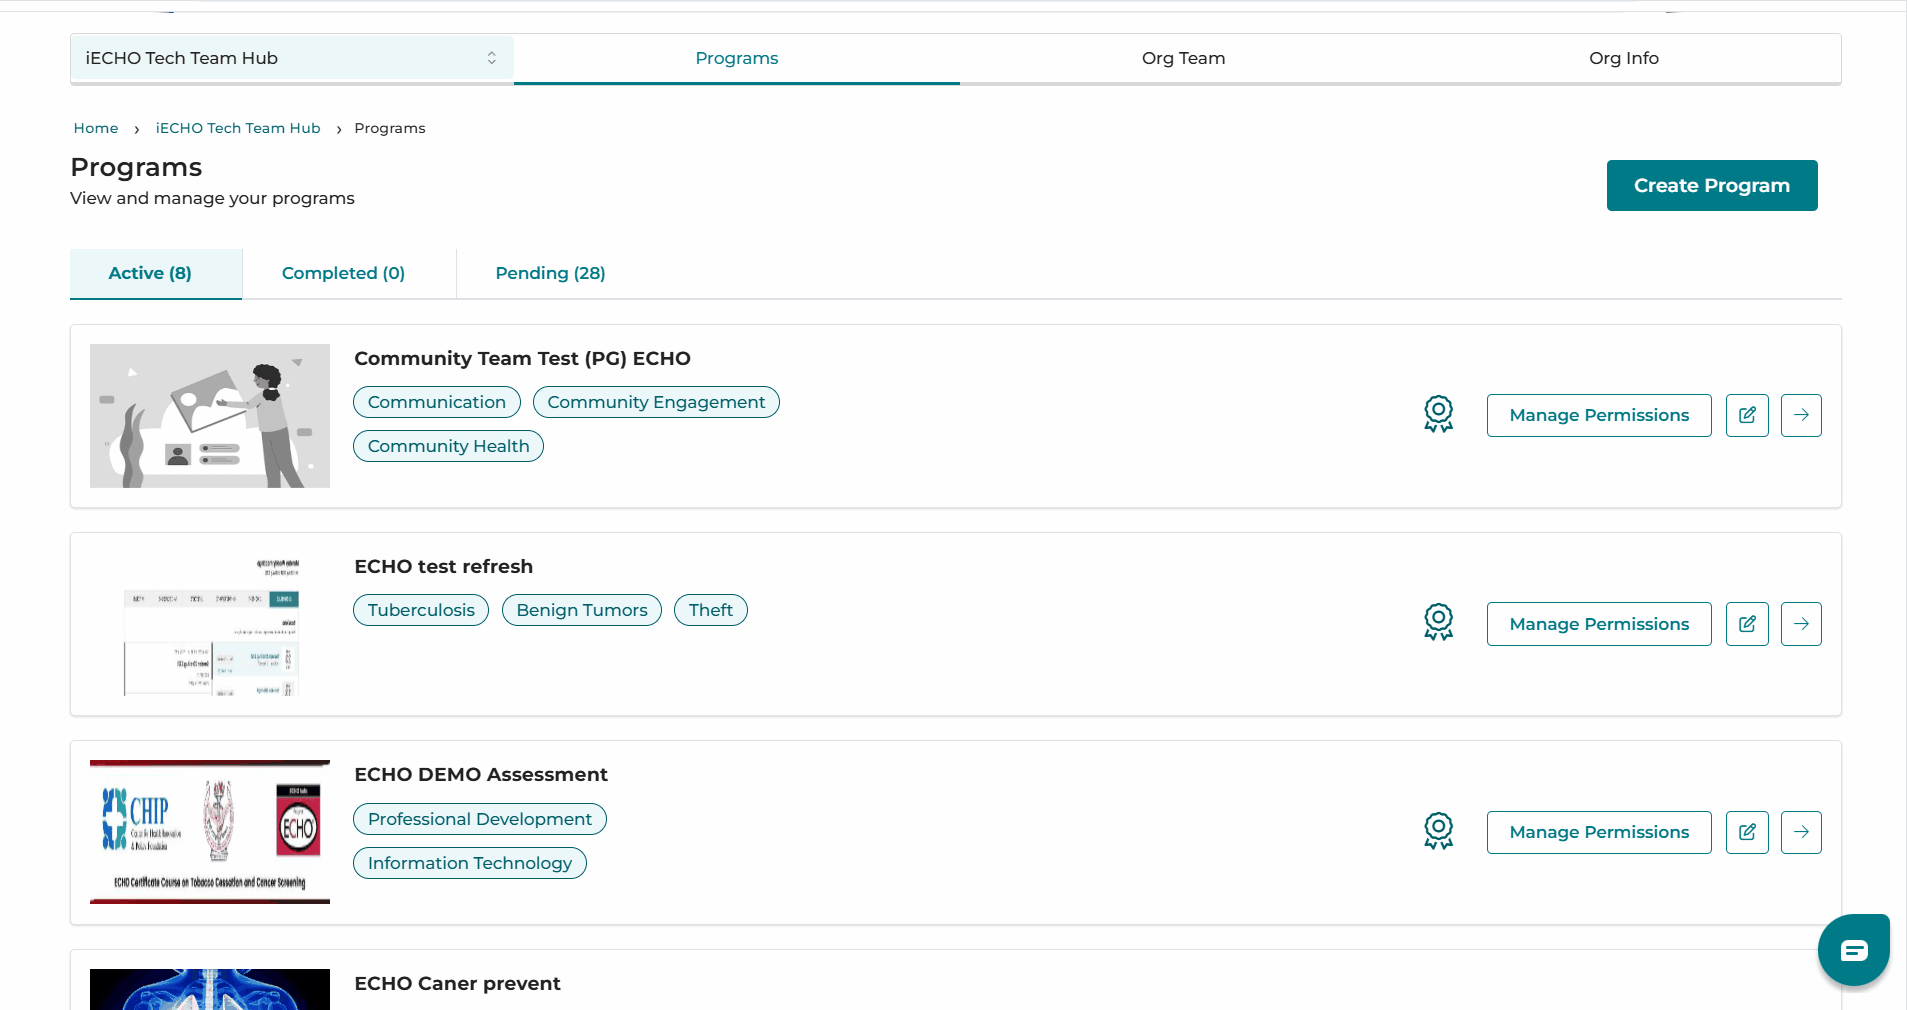Edit ECHO test refresh with pencil icon

point(1747,624)
